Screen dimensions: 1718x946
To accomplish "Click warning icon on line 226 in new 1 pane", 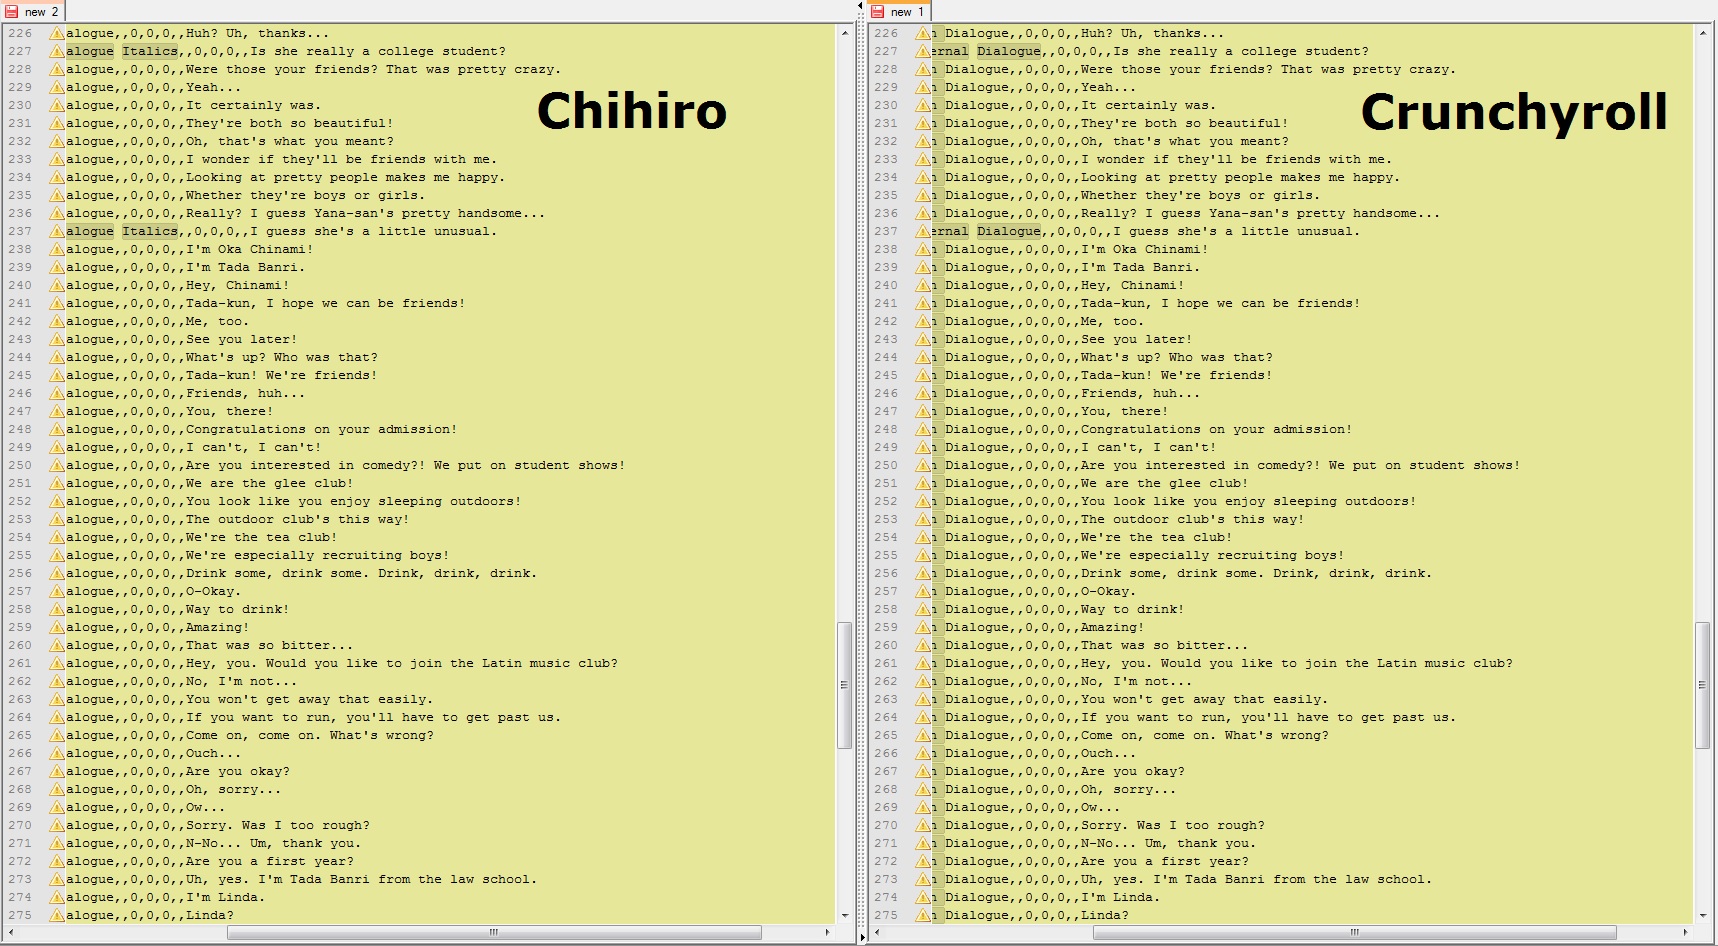I will coord(922,34).
